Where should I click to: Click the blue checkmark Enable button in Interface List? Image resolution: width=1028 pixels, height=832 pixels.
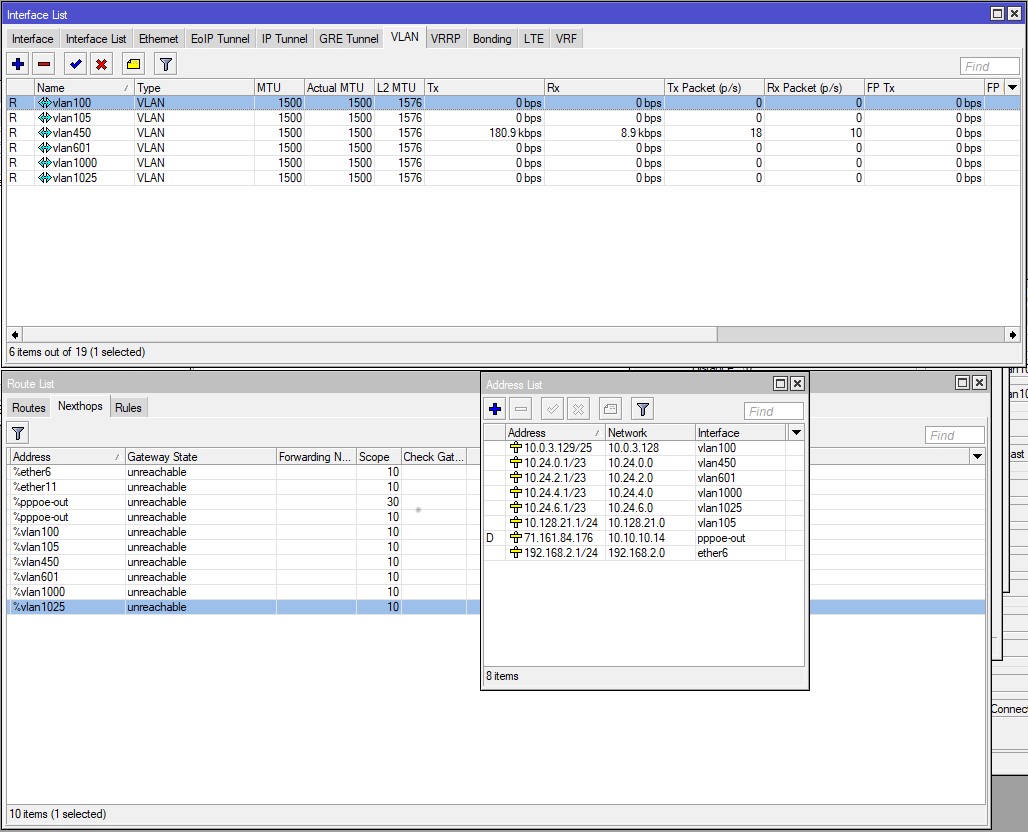[75, 64]
